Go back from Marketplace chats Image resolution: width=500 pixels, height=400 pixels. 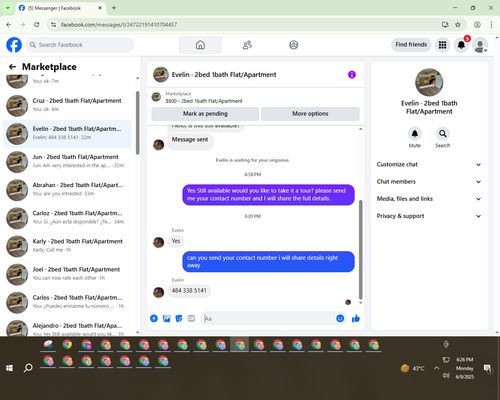(12, 67)
